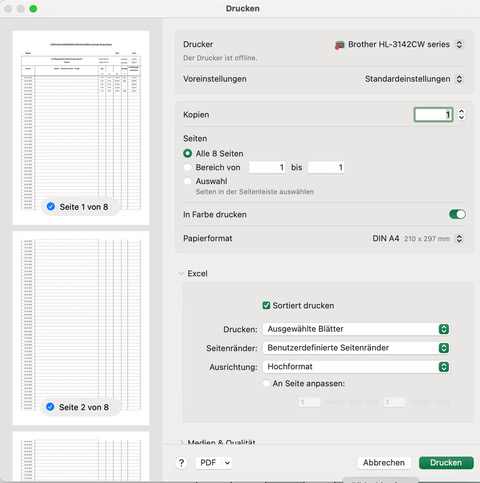Image resolution: width=480 pixels, height=483 pixels.
Task: Click the Brother printer icon
Action: click(x=339, y=45)
